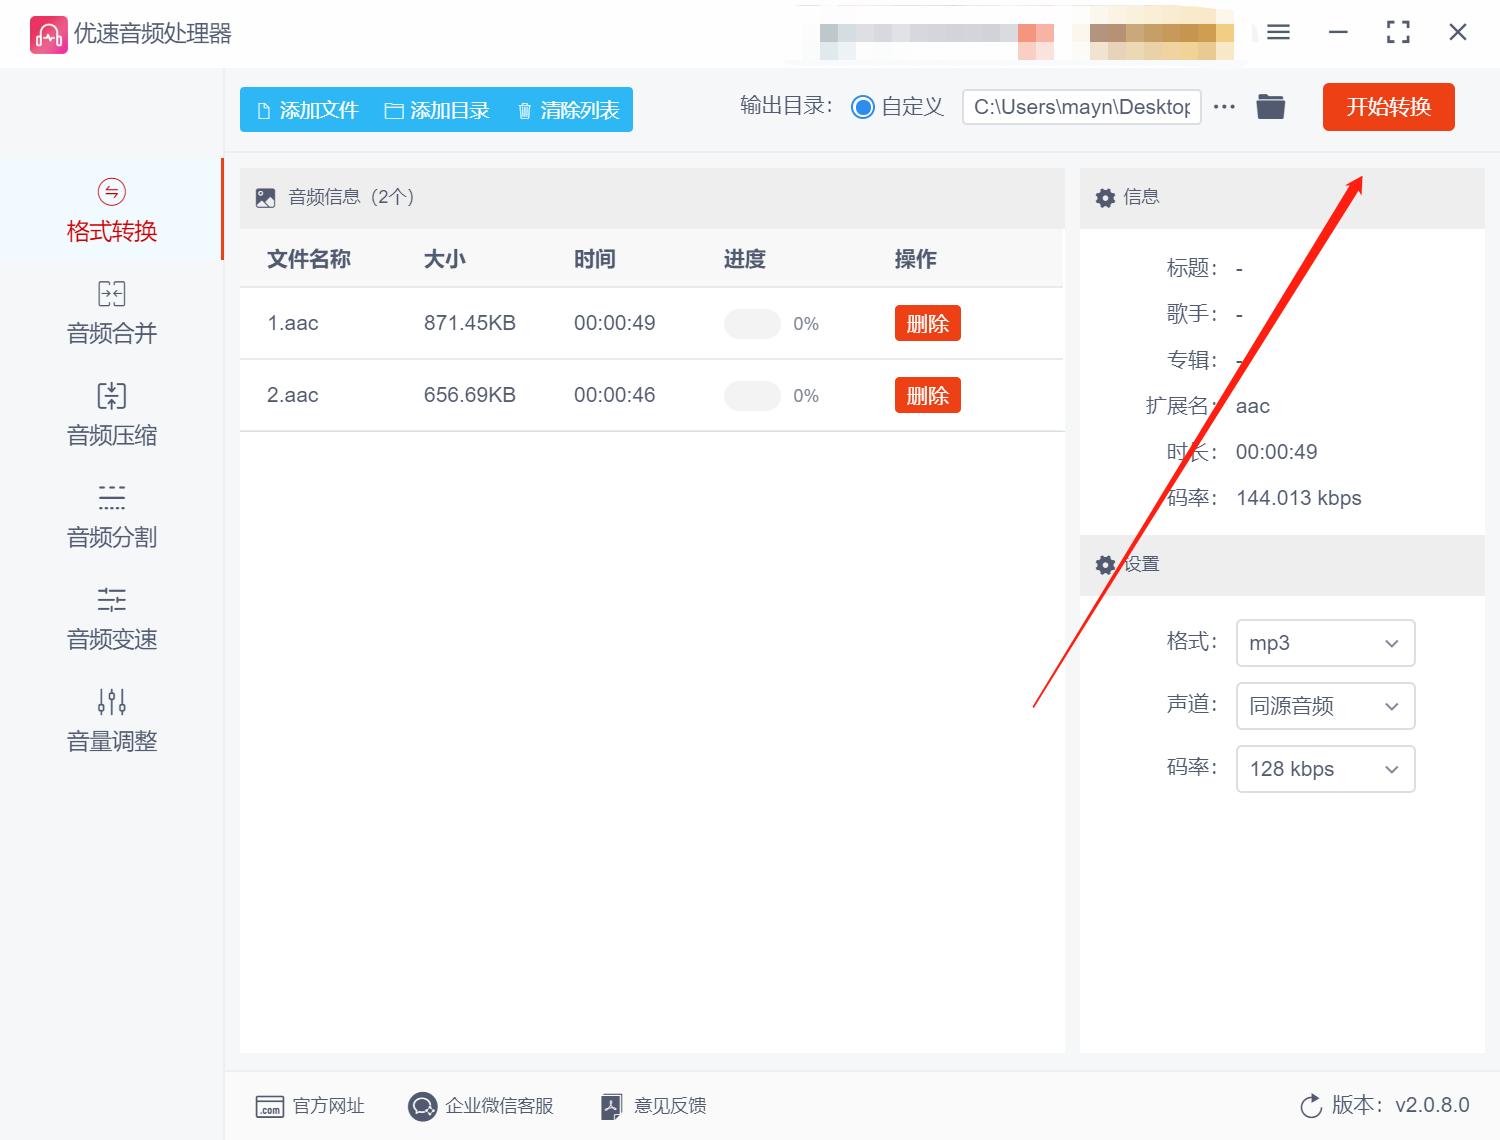Click the 设置 panel gear icon
Image resolution: width=1500 pixels, height=1140 pixels.
[x=1105, y=565]
